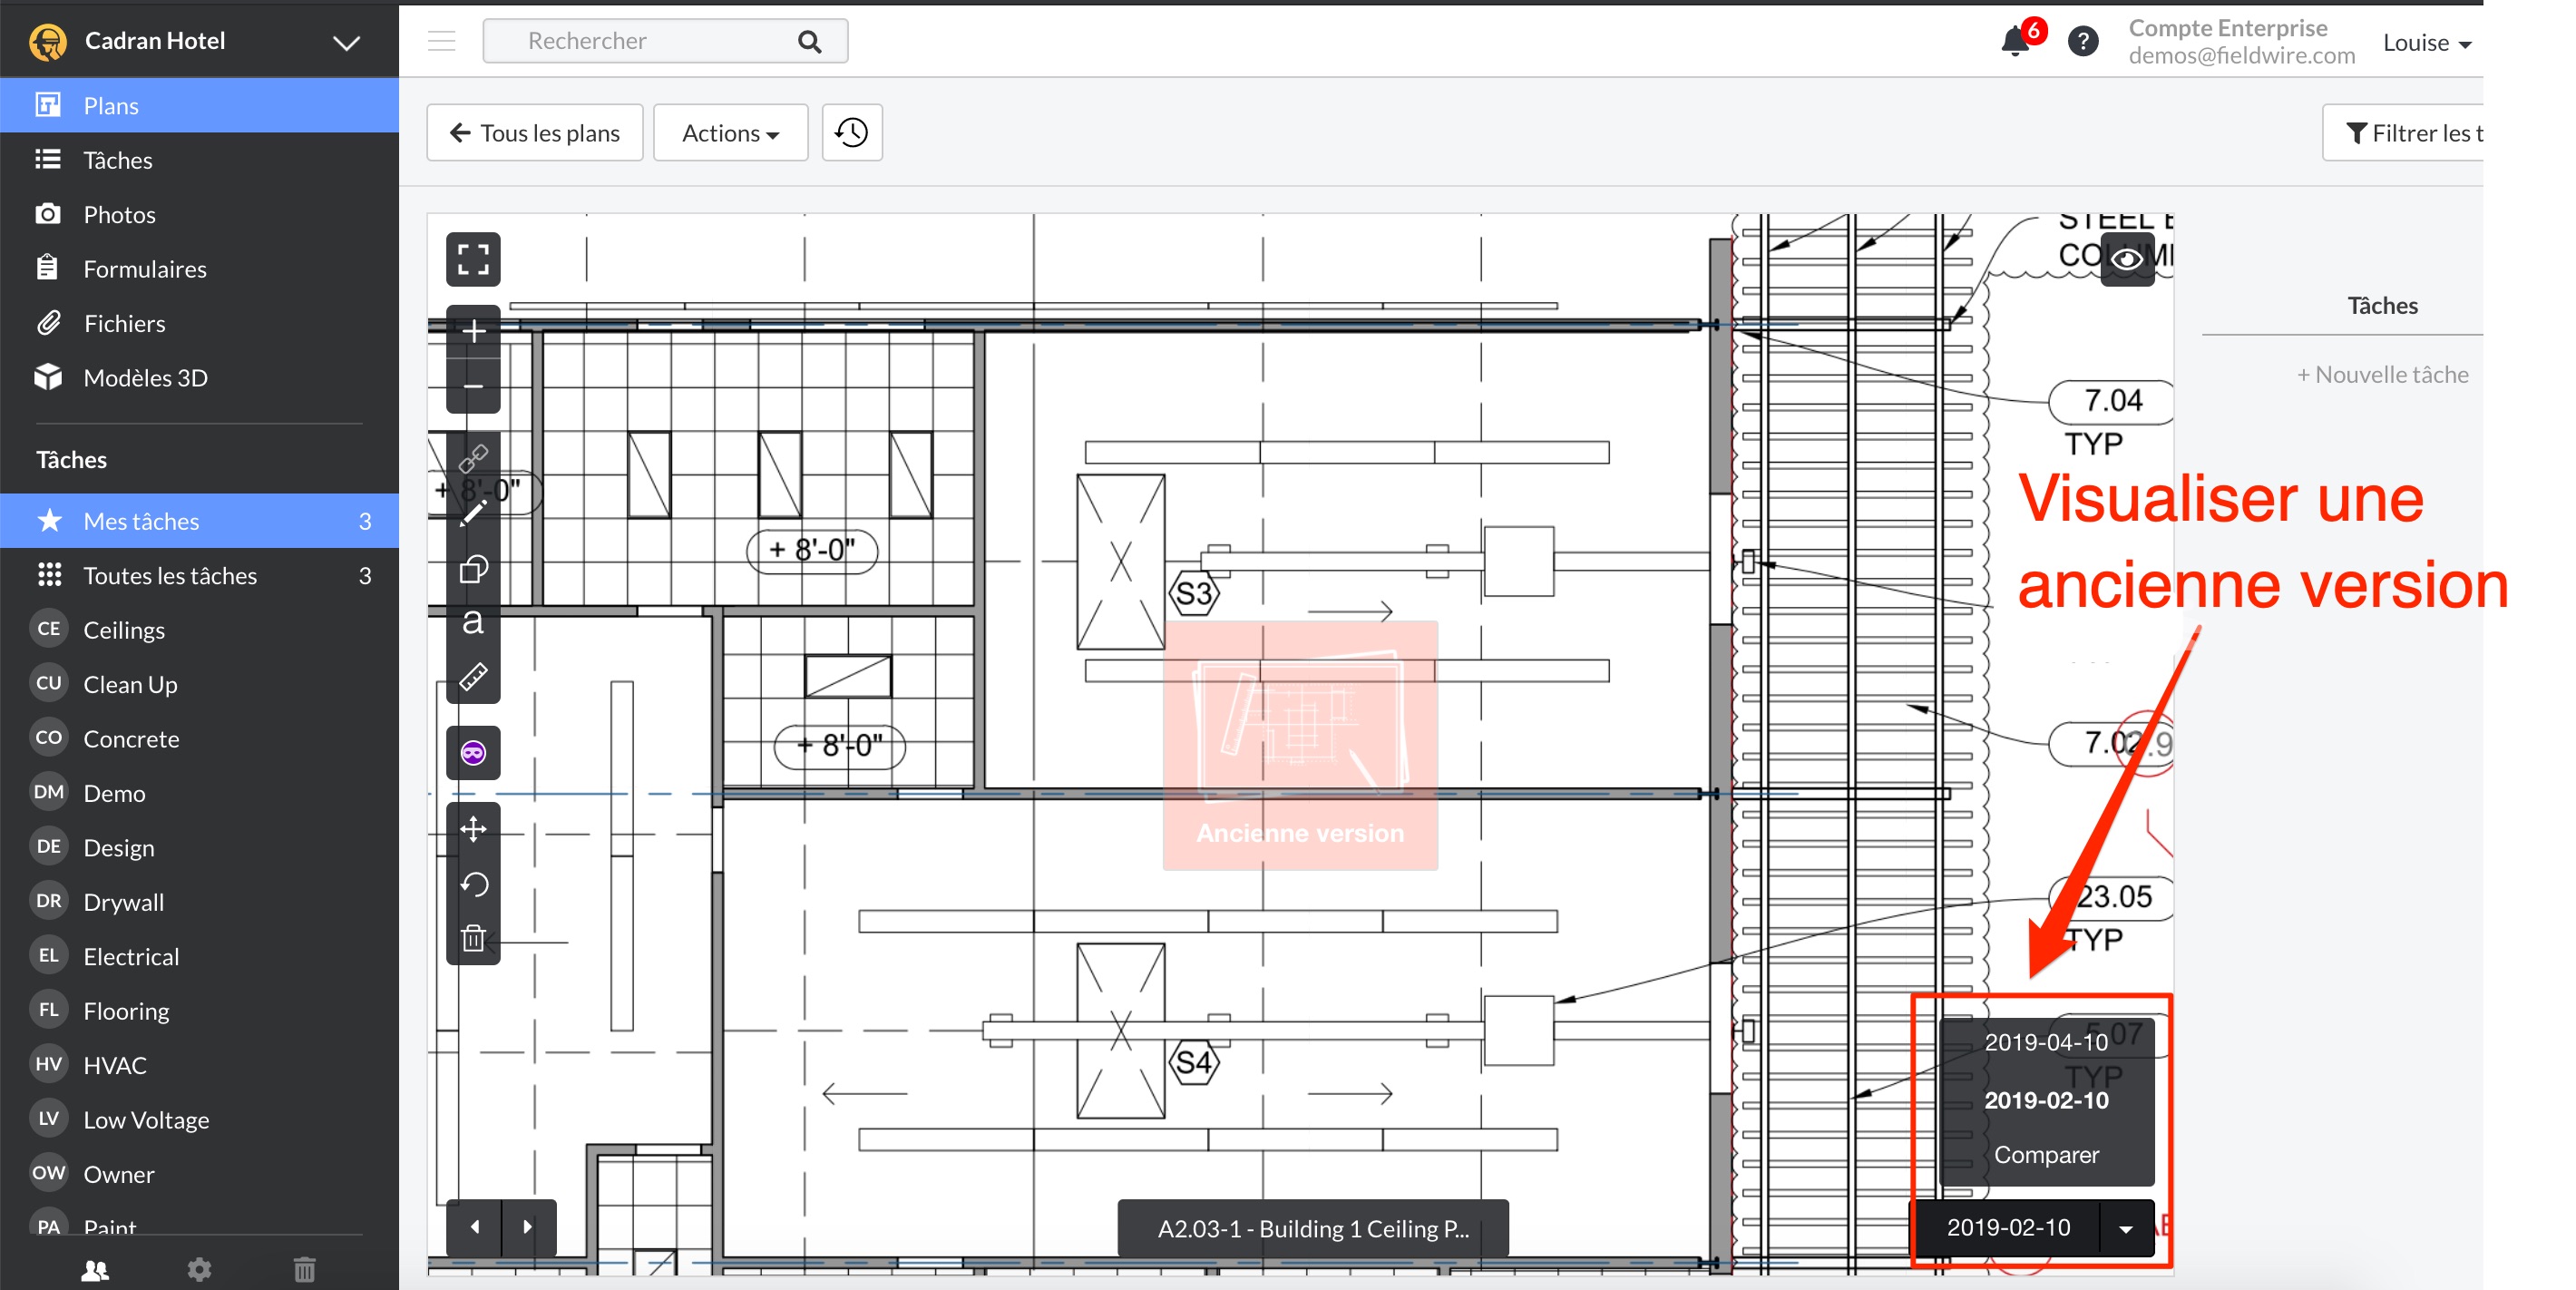Filter by the Concrete category
2576x1290 pixels.
[200, 738]
